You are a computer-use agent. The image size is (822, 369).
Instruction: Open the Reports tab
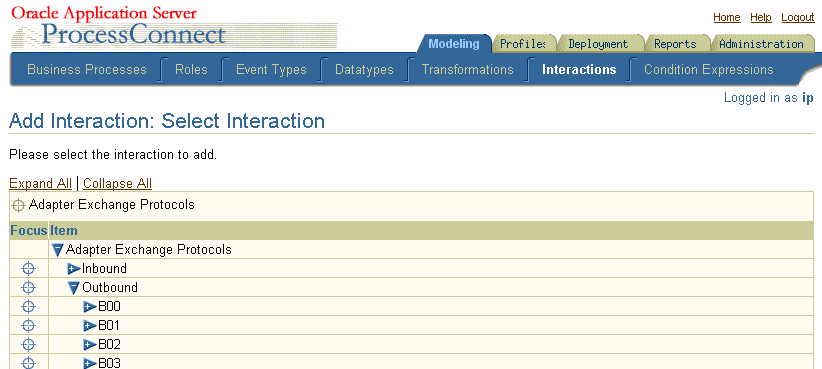point(675,44)
